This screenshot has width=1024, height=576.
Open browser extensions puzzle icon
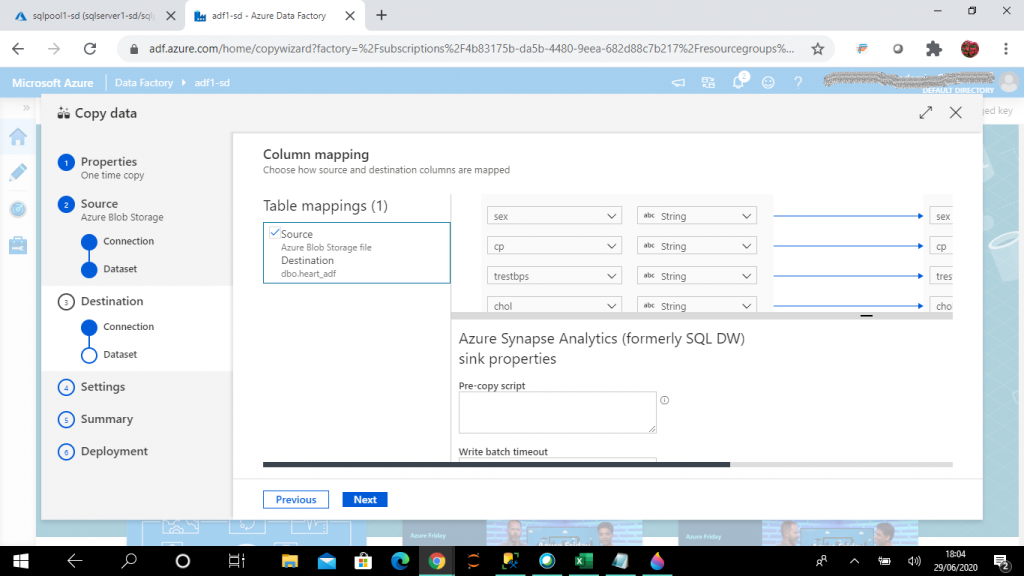(934, 48)
